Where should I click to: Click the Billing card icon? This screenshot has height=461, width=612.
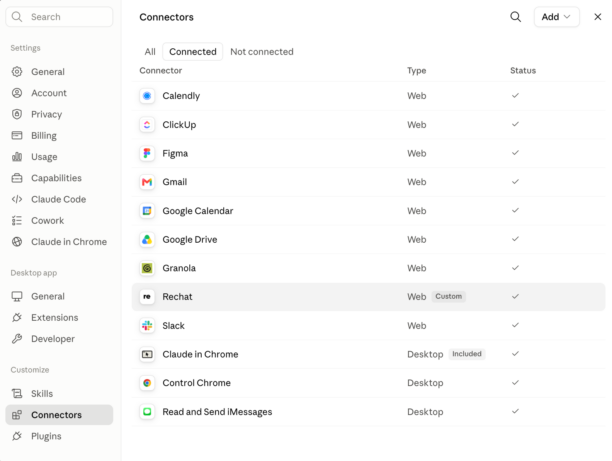(17, 135)
